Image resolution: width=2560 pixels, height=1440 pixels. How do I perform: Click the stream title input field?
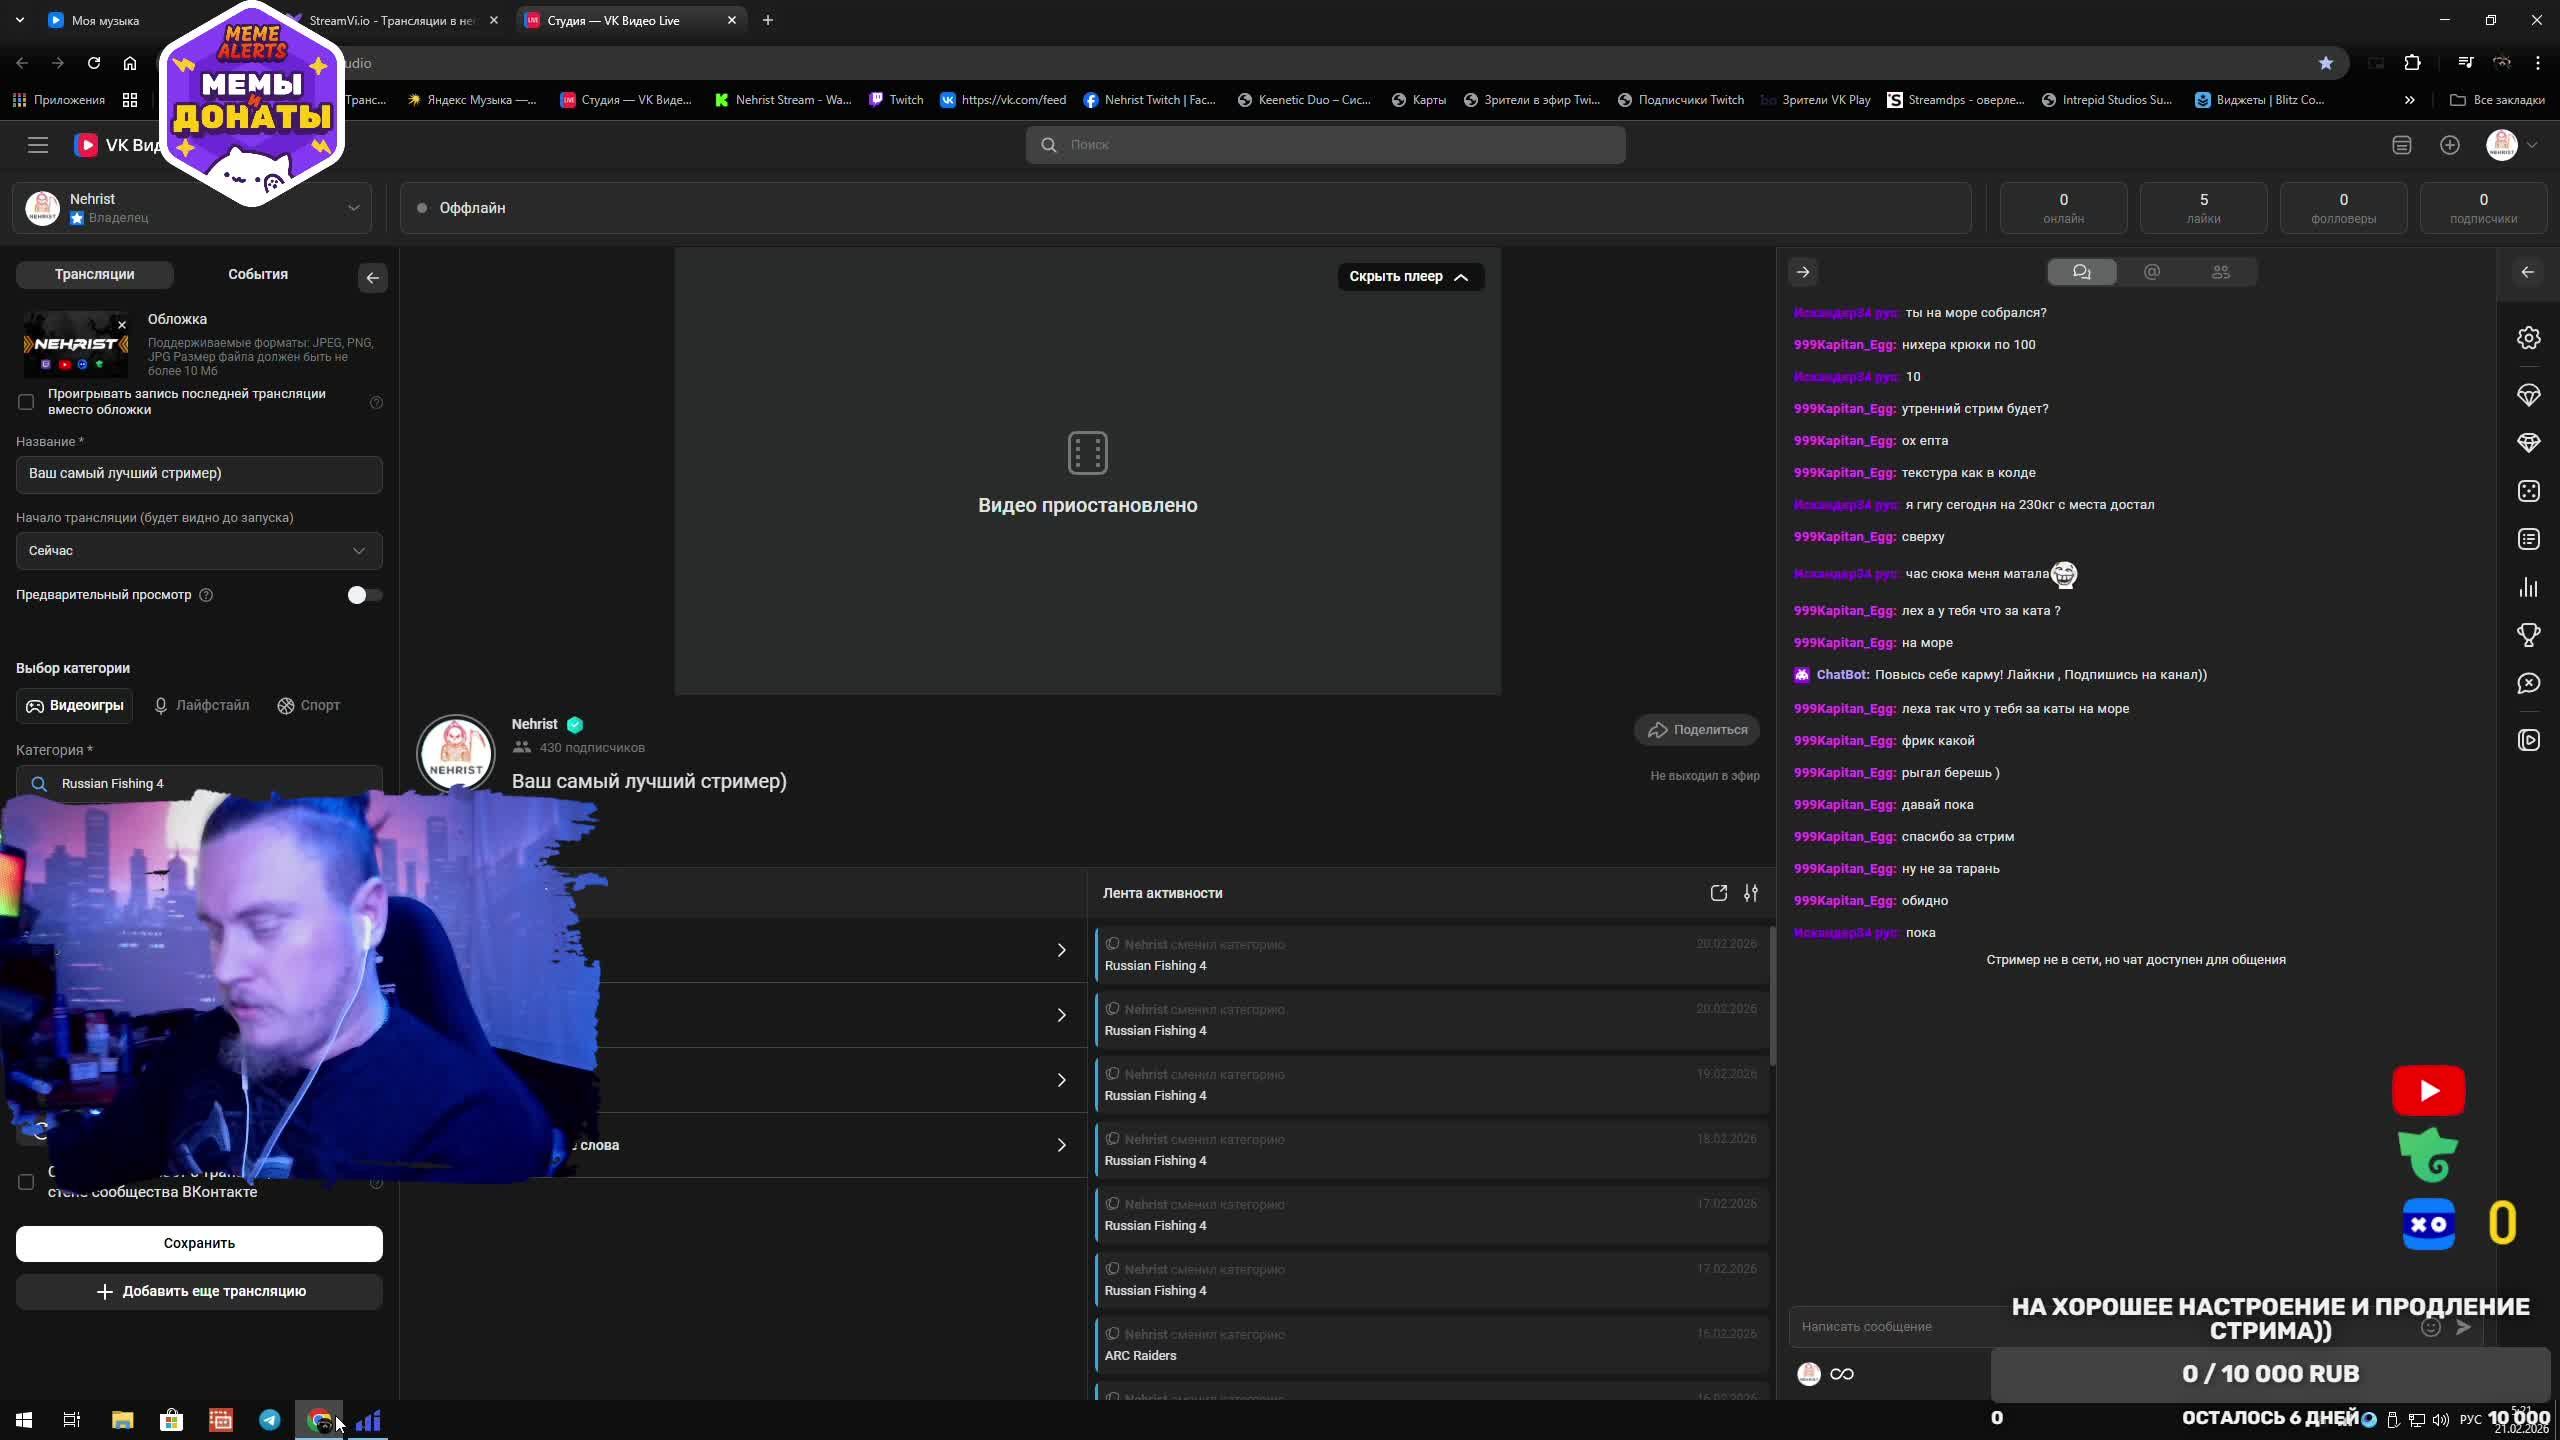[199, 474]
